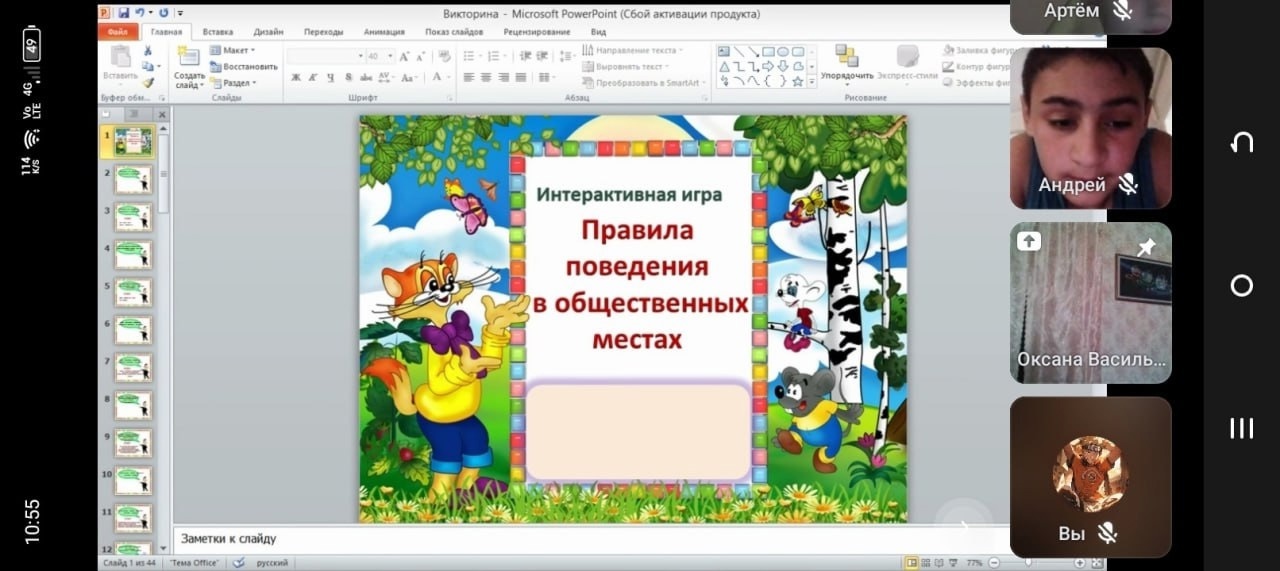The height and width of the screenshot is (571, 1280).
Task: Select the rectangle shape in shapes gallery
Action: (x=768, y=51)
